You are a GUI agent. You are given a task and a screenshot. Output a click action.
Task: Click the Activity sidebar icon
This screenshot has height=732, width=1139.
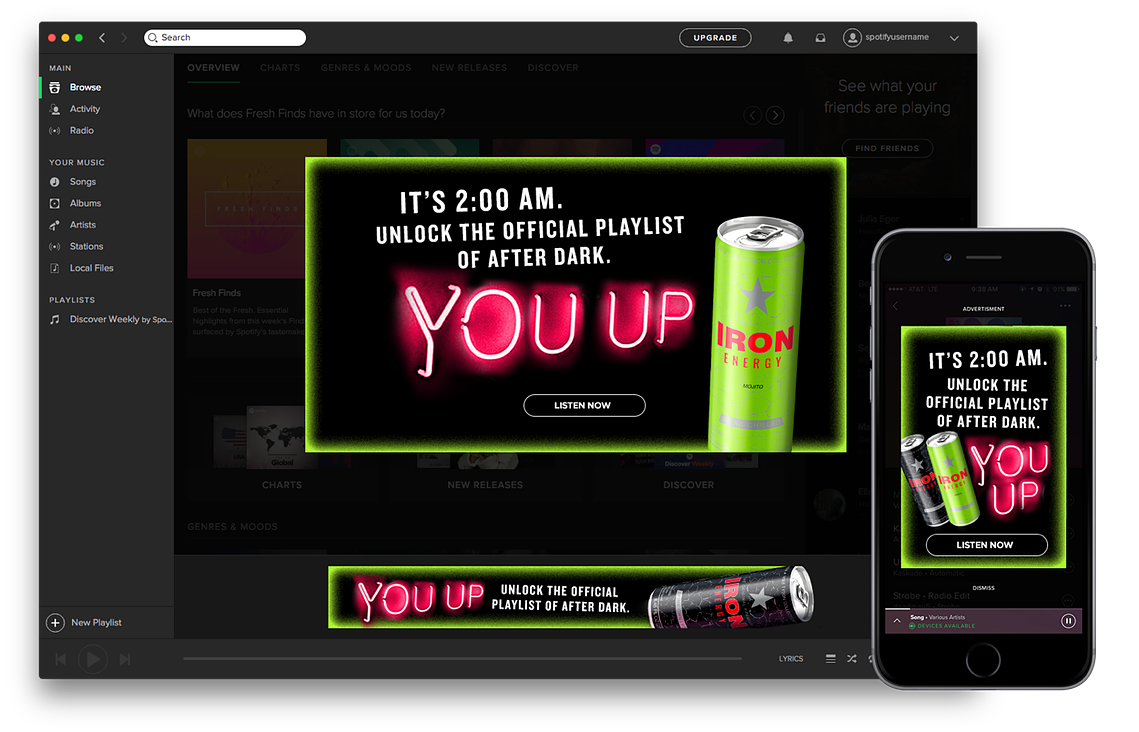tap(54, 109)
